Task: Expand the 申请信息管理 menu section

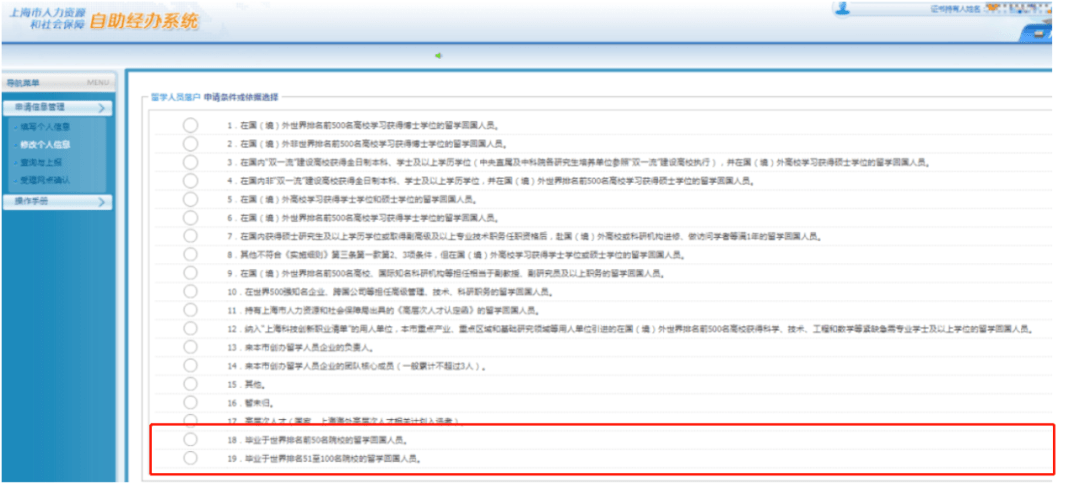Action: point(57,107)
